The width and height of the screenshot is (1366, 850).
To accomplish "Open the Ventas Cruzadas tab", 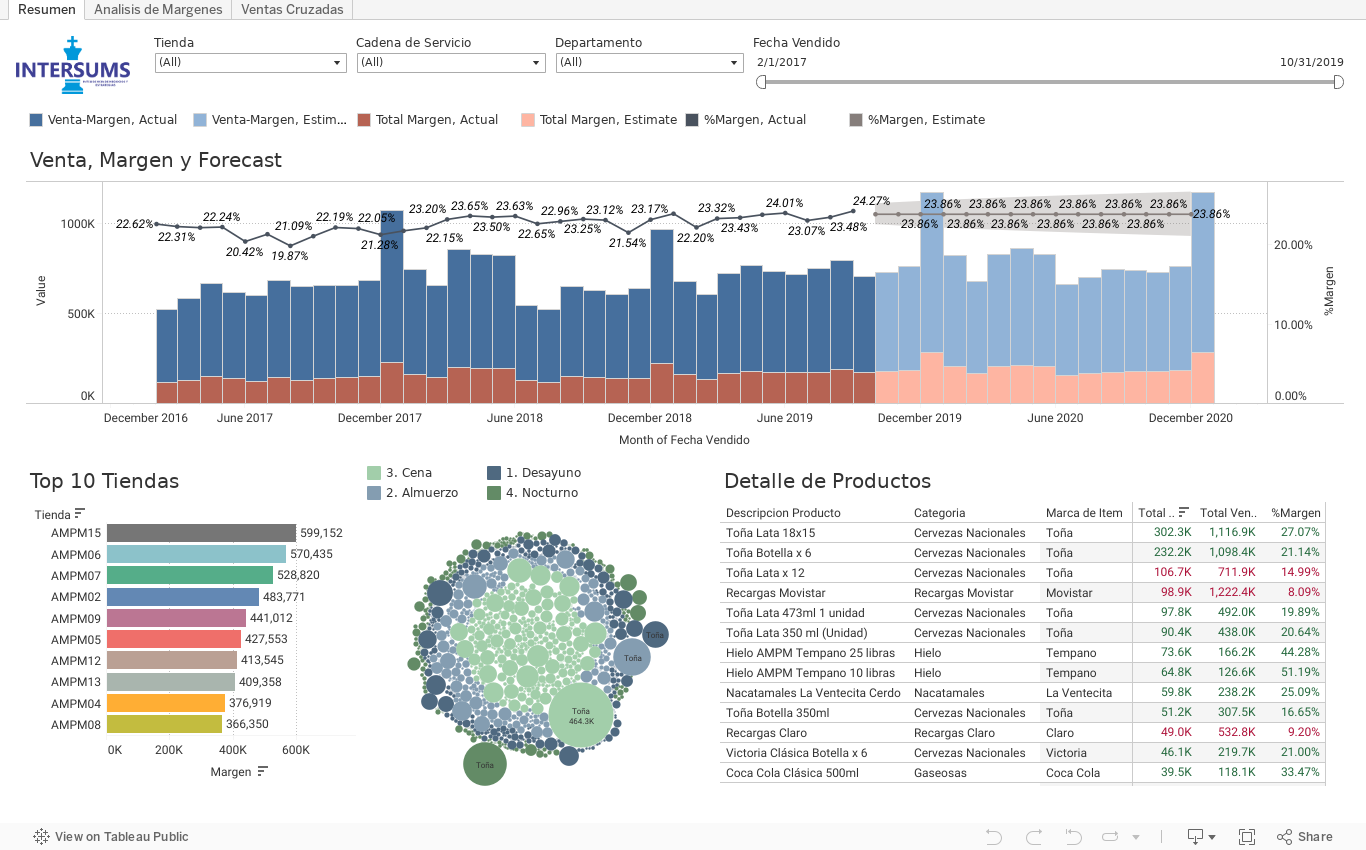I will point(292,9).
